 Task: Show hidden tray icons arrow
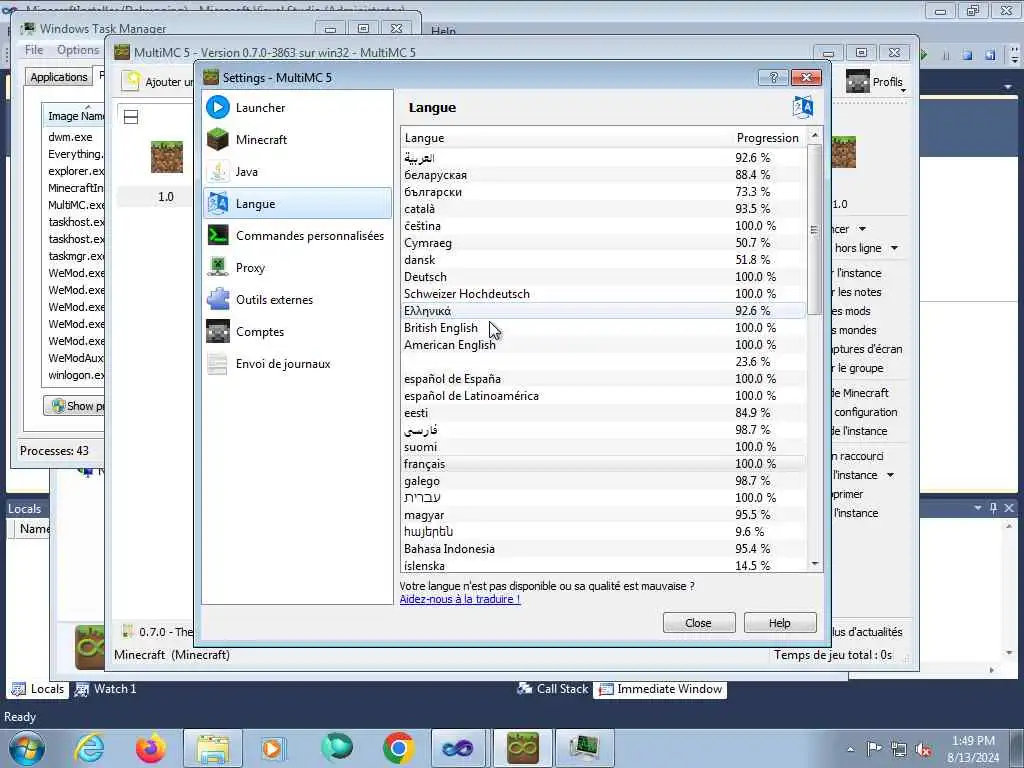click(850, 749)
